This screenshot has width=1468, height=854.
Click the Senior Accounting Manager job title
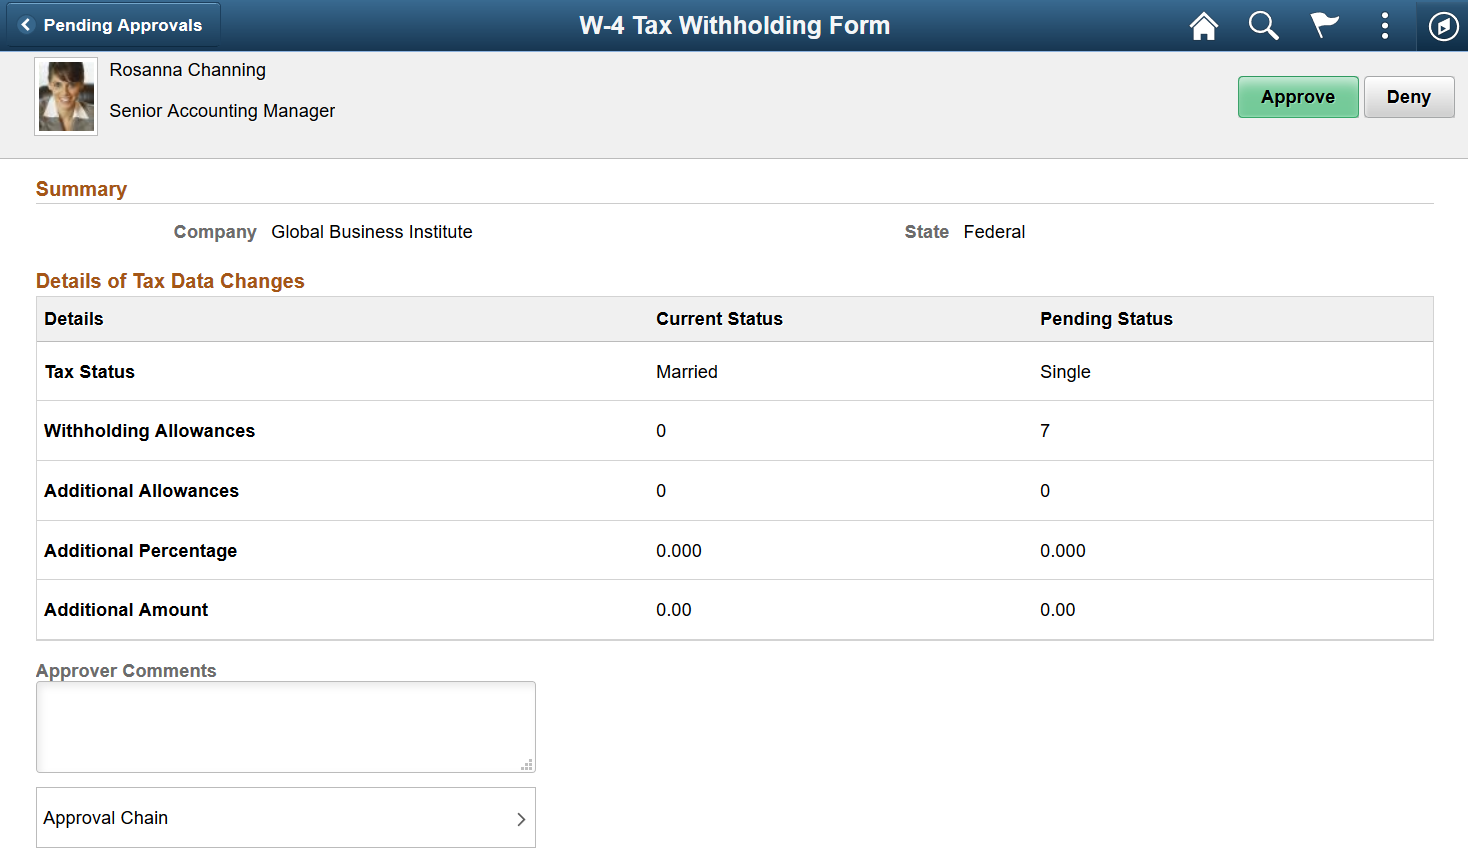click(x=222, y=111)
